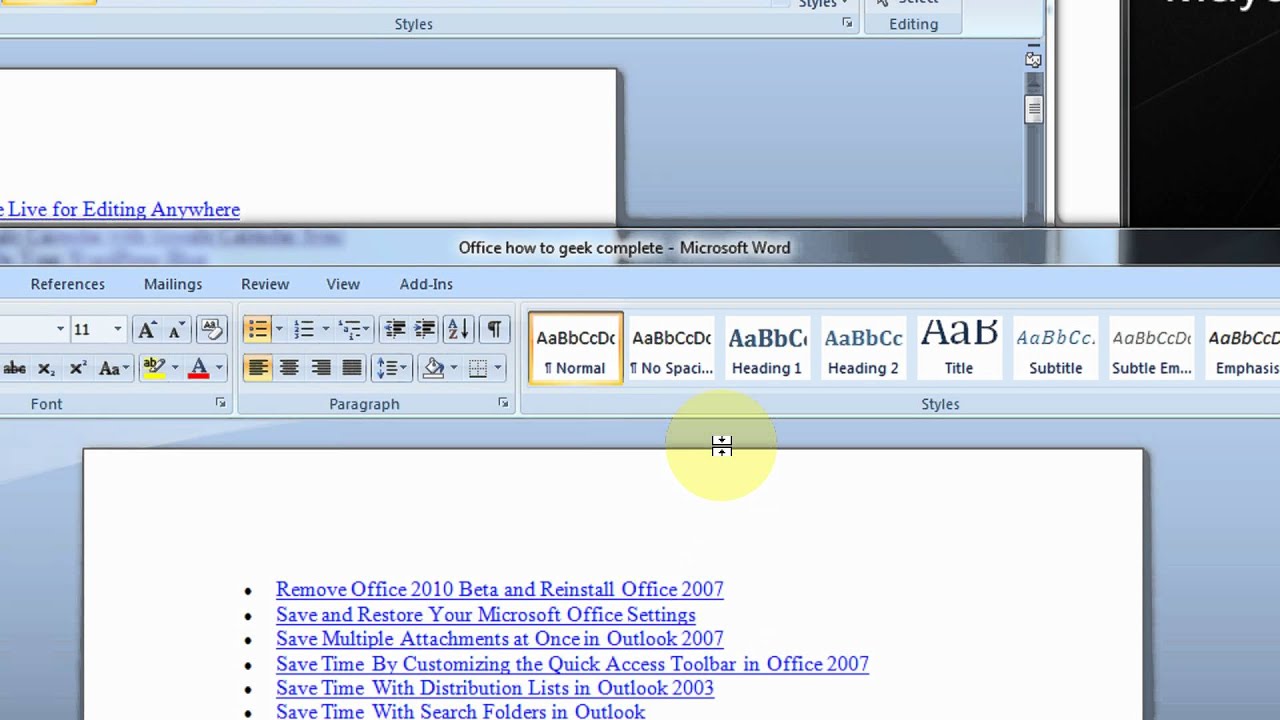Open the Mailings tab
This screenshot has width=1280, height=720.
coord(173,284)
